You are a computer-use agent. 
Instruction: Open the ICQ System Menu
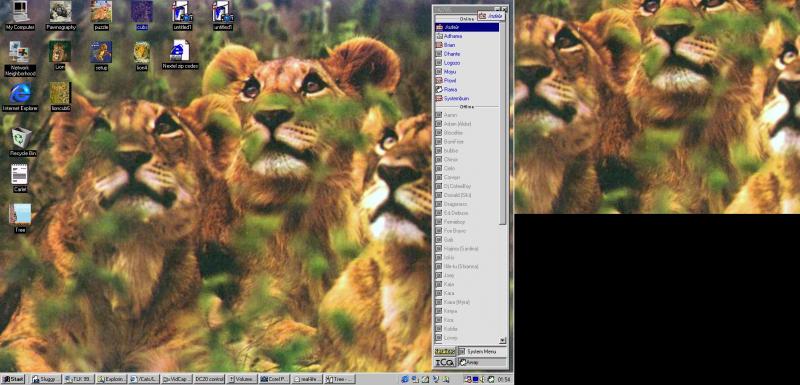click(482, 351)
